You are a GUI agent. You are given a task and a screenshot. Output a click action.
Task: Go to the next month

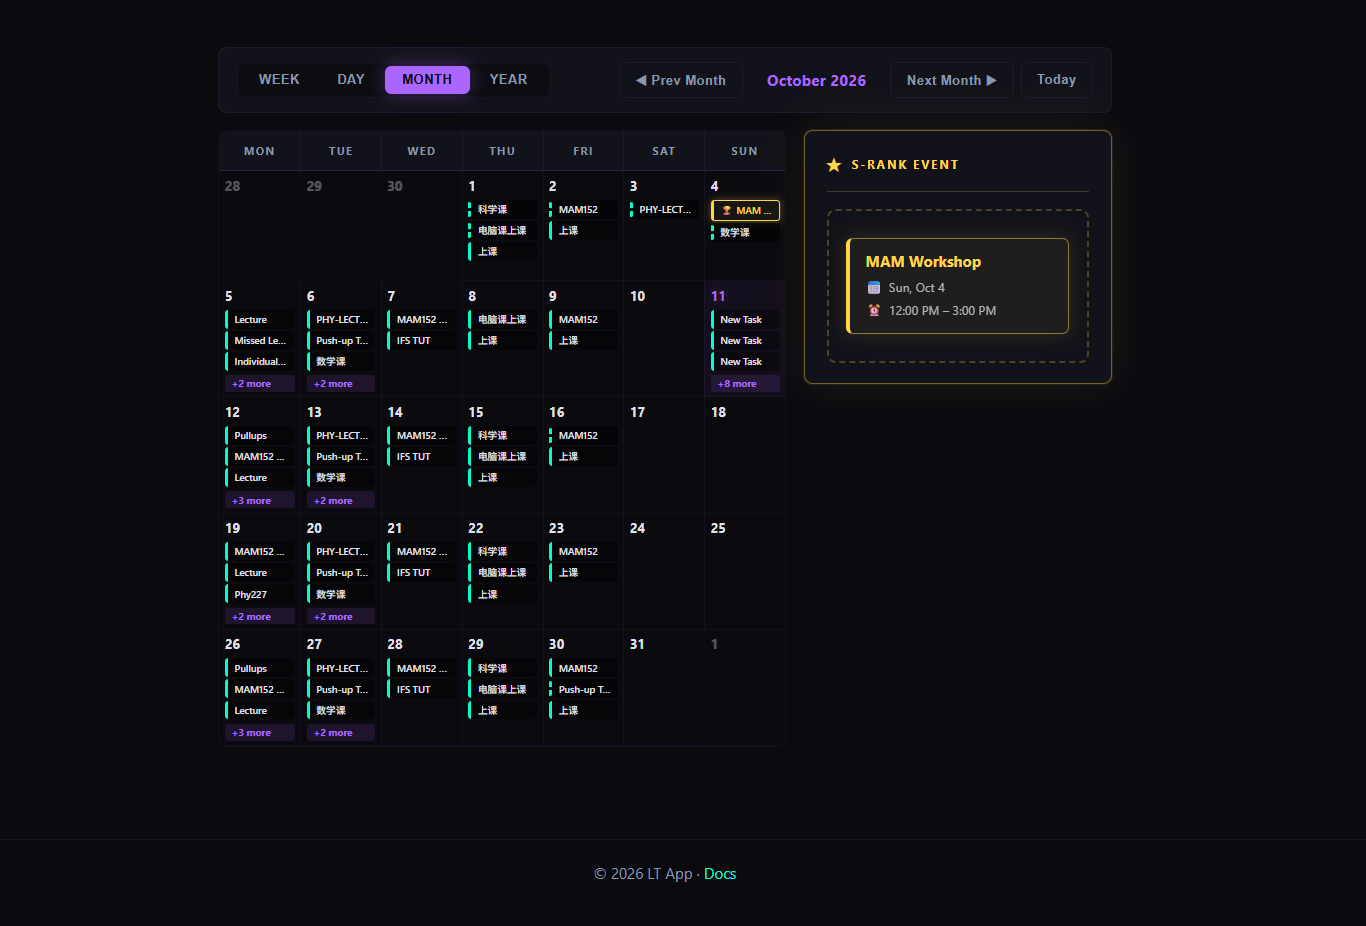tap(952, 80)
